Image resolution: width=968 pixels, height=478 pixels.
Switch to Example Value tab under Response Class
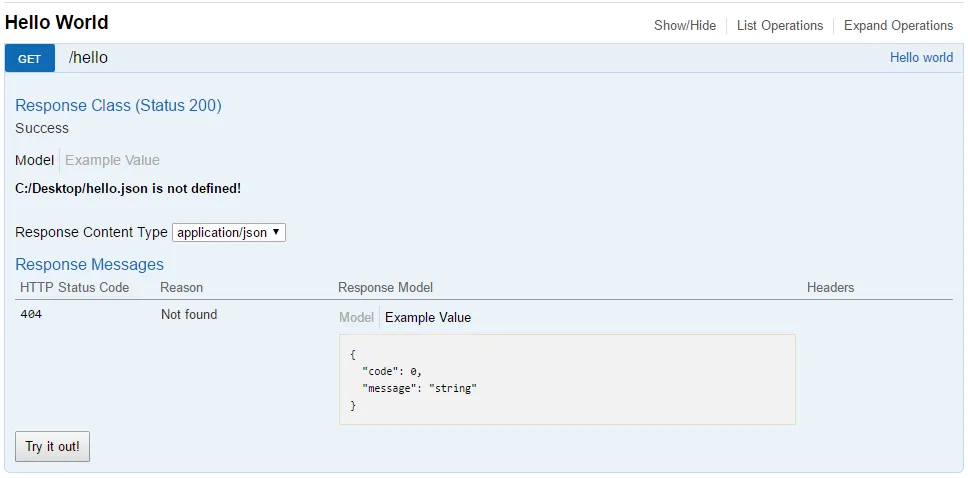pos(112,160)
